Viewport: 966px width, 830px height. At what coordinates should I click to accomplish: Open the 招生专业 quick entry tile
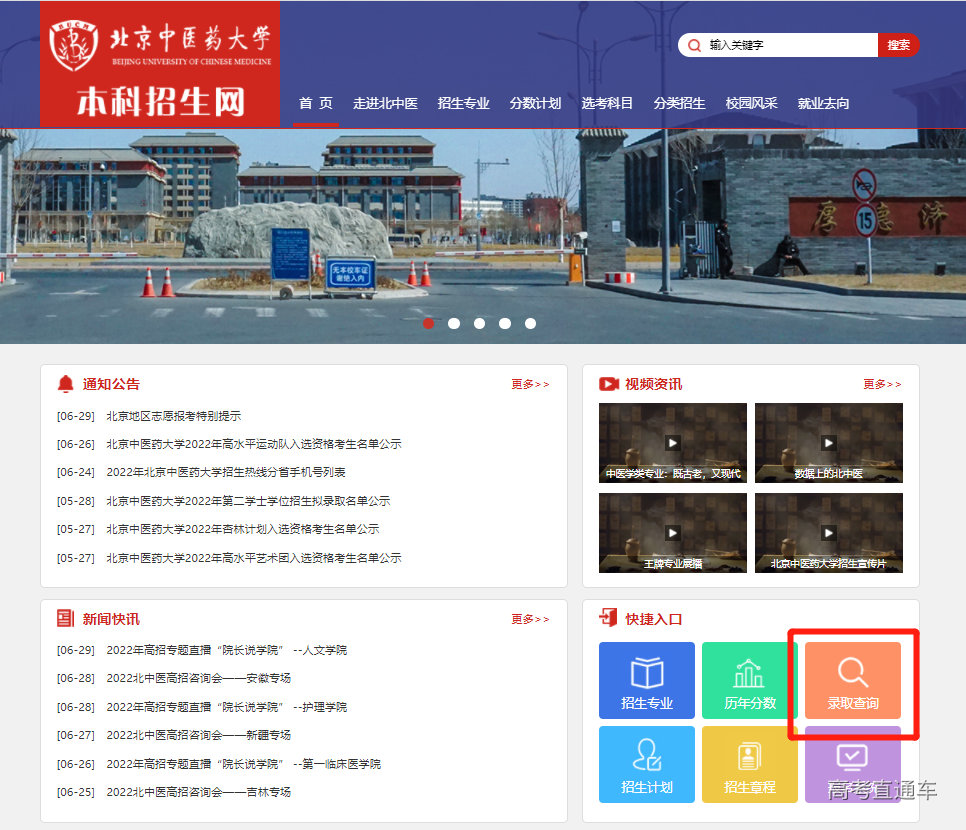point(646,680)
